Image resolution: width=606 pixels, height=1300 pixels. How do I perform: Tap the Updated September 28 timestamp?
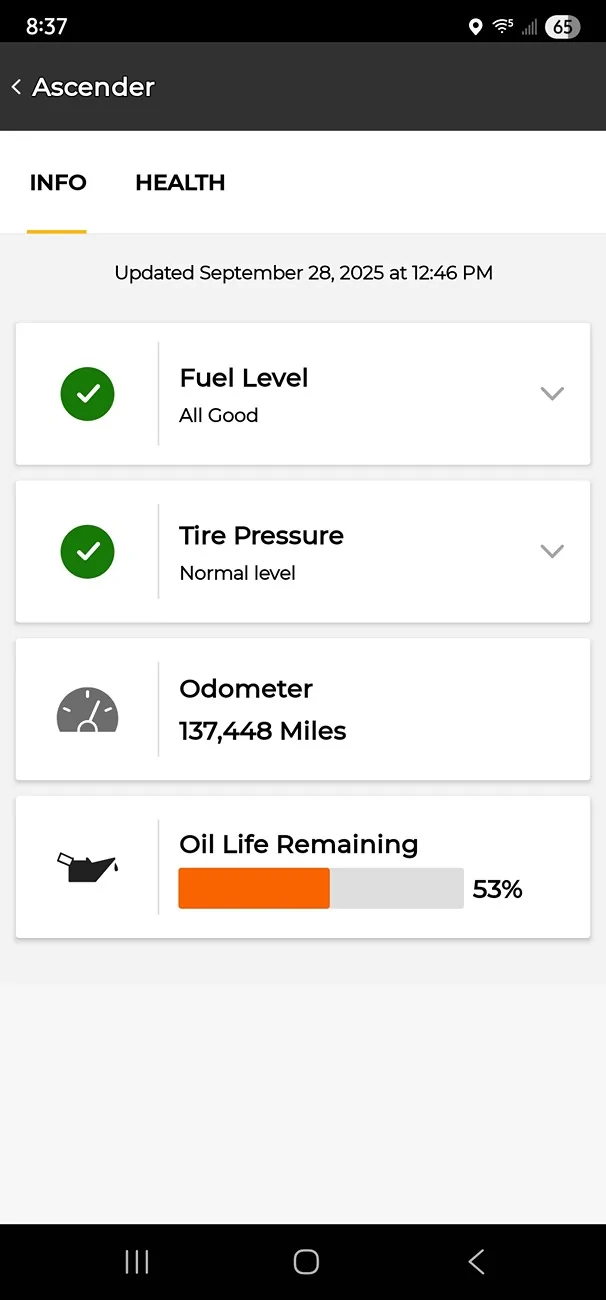point(303,273)
